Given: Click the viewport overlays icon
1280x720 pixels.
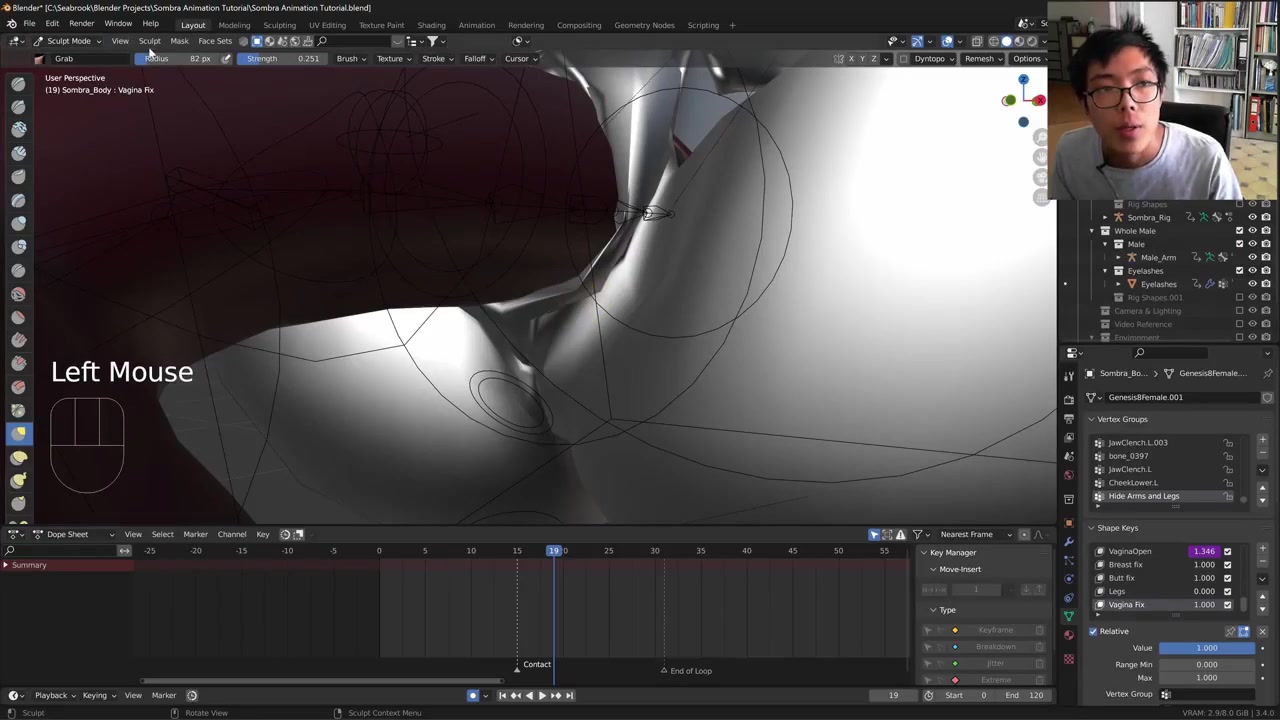Looking at the screenshot, I should tap(947, 41).
